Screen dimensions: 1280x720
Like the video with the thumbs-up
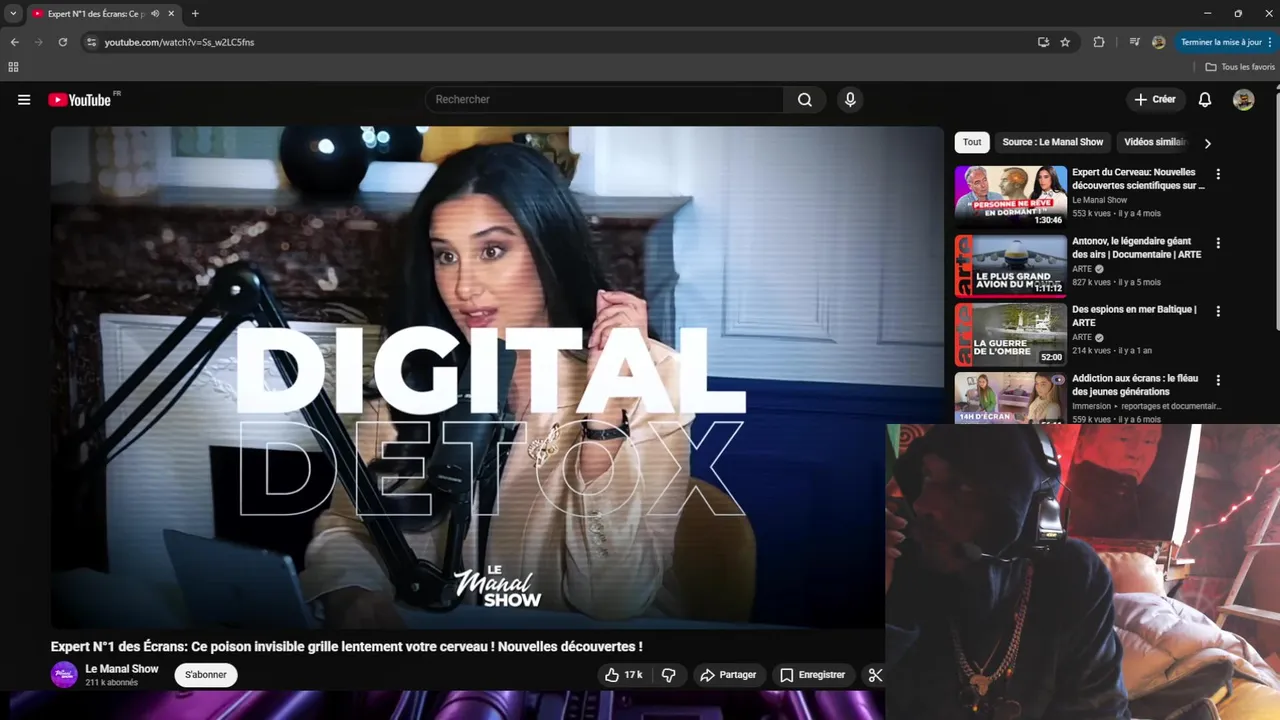pyautogui.click(x=624, y=675)
